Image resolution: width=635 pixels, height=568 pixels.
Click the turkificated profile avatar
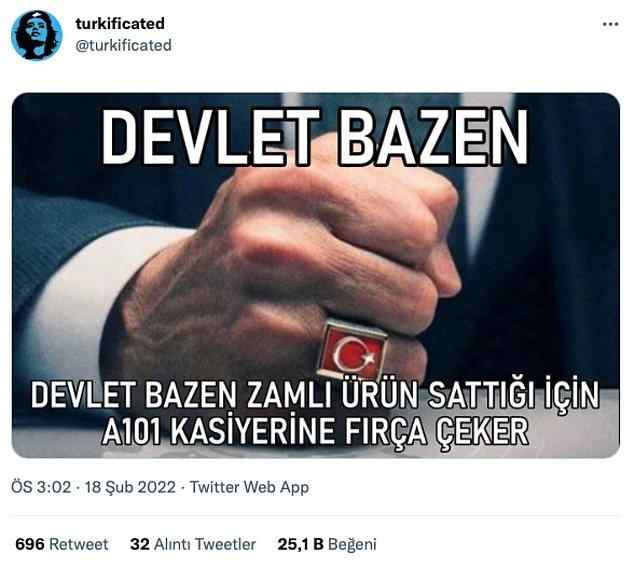tap(37, 35)
